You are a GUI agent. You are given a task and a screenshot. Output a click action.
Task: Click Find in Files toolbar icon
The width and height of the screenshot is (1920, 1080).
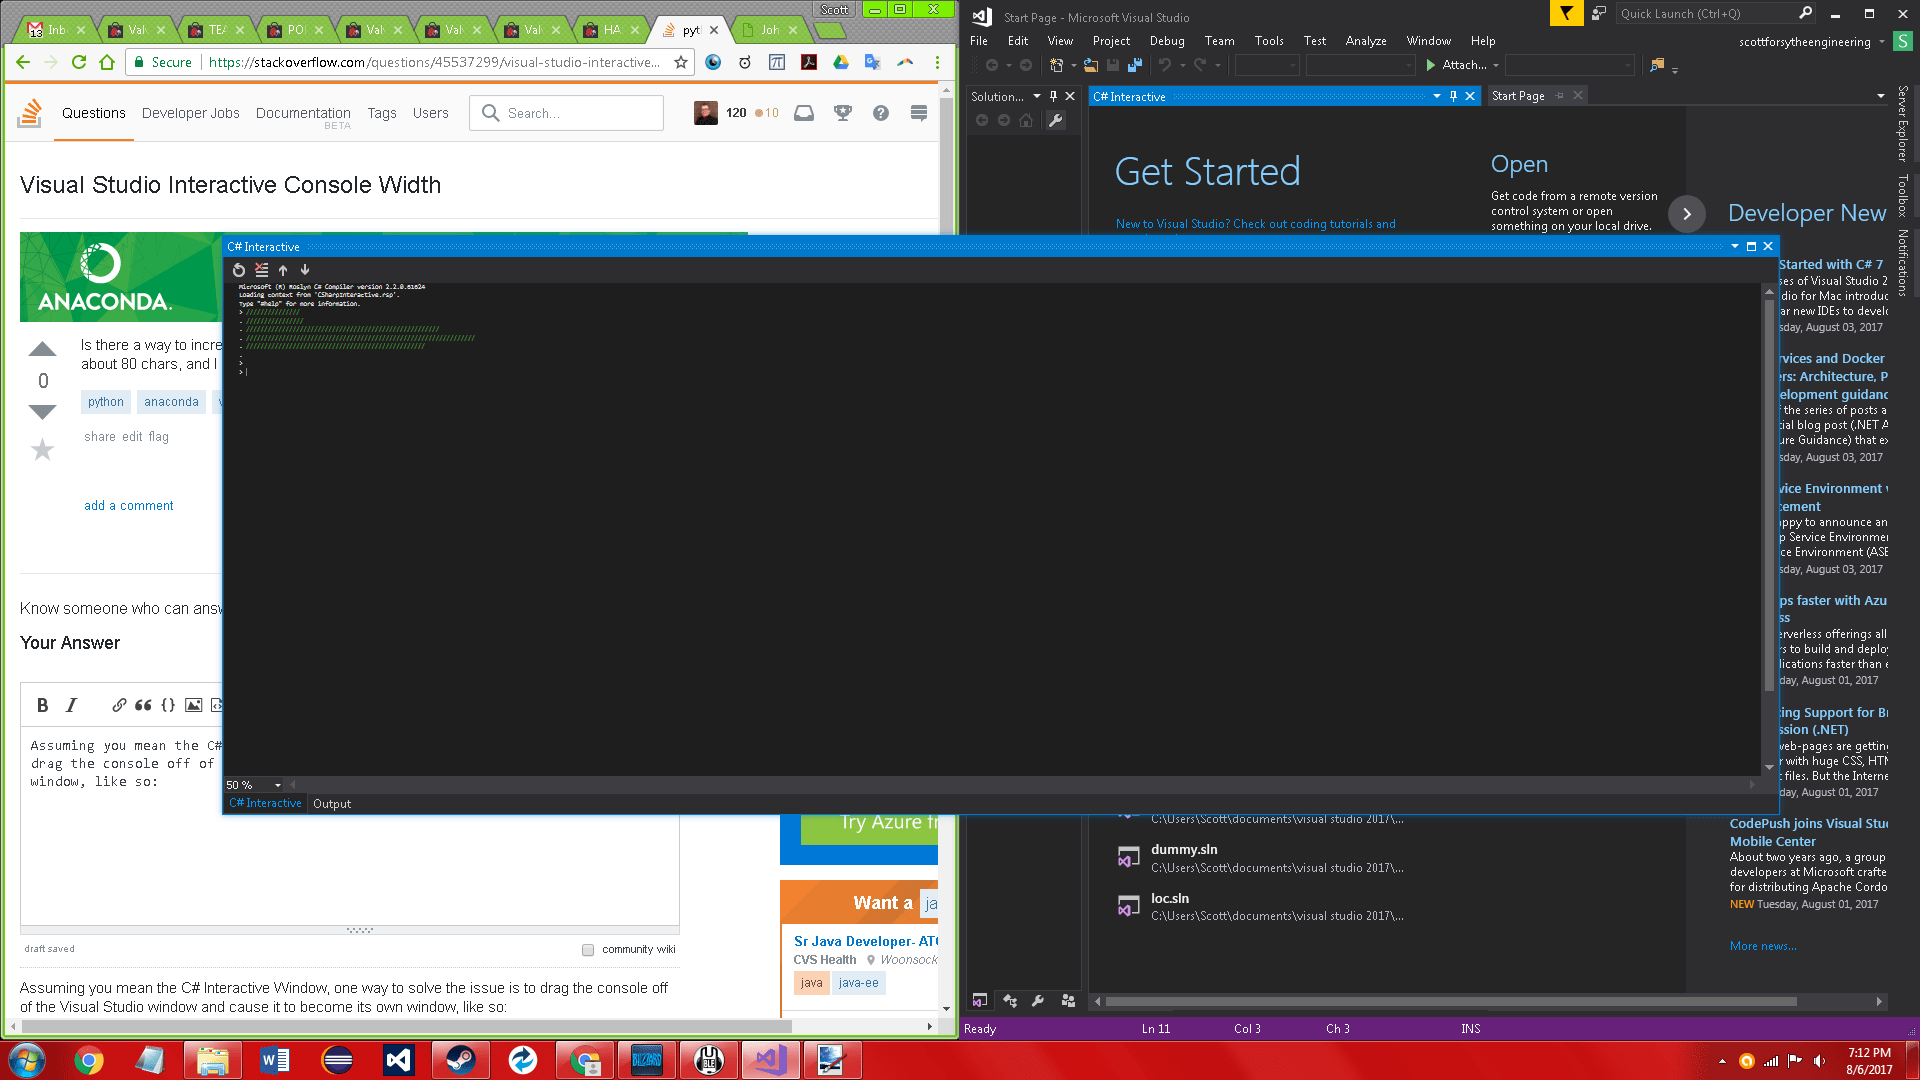tap(1657, 65)
